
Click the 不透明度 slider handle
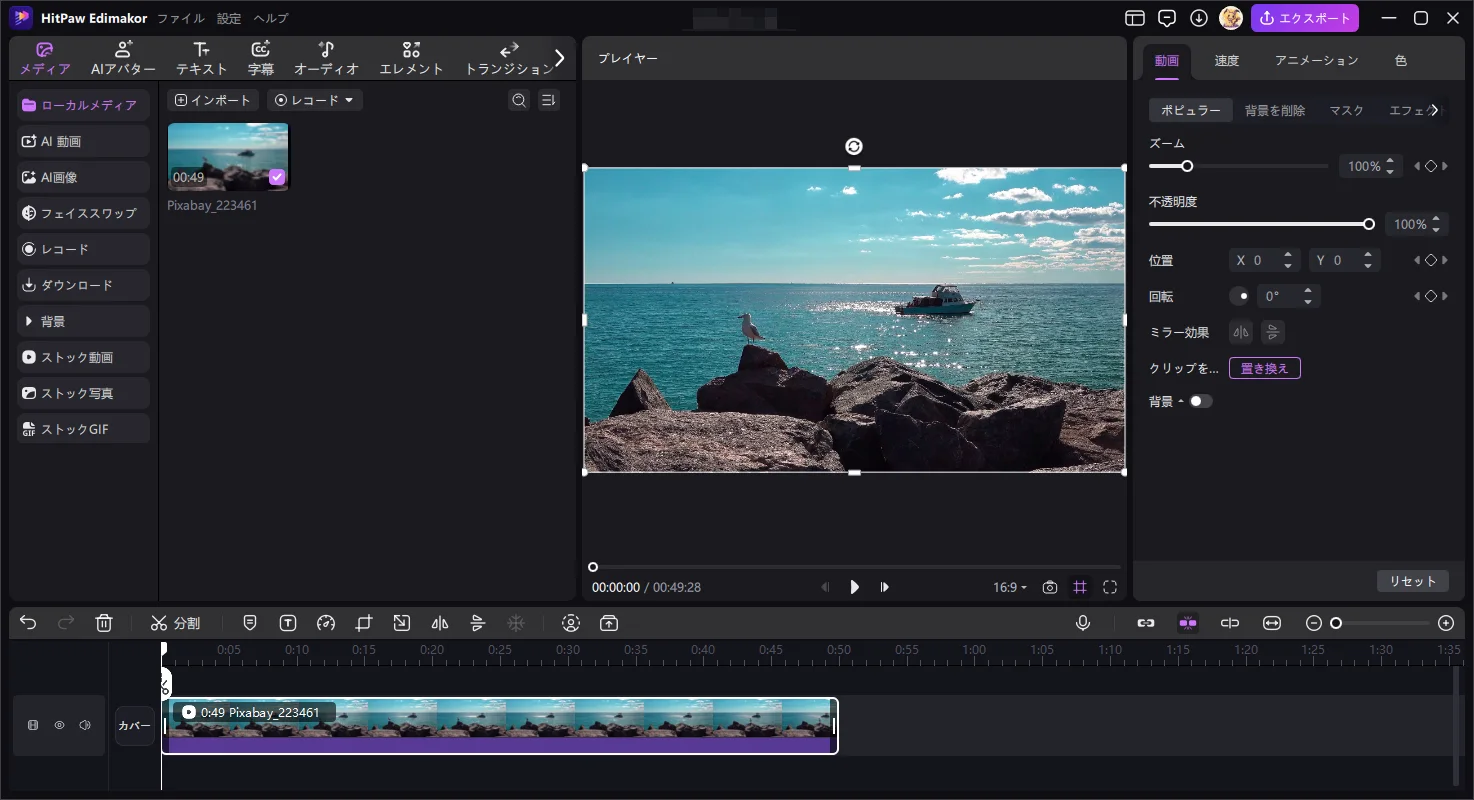coord(1369,224)
